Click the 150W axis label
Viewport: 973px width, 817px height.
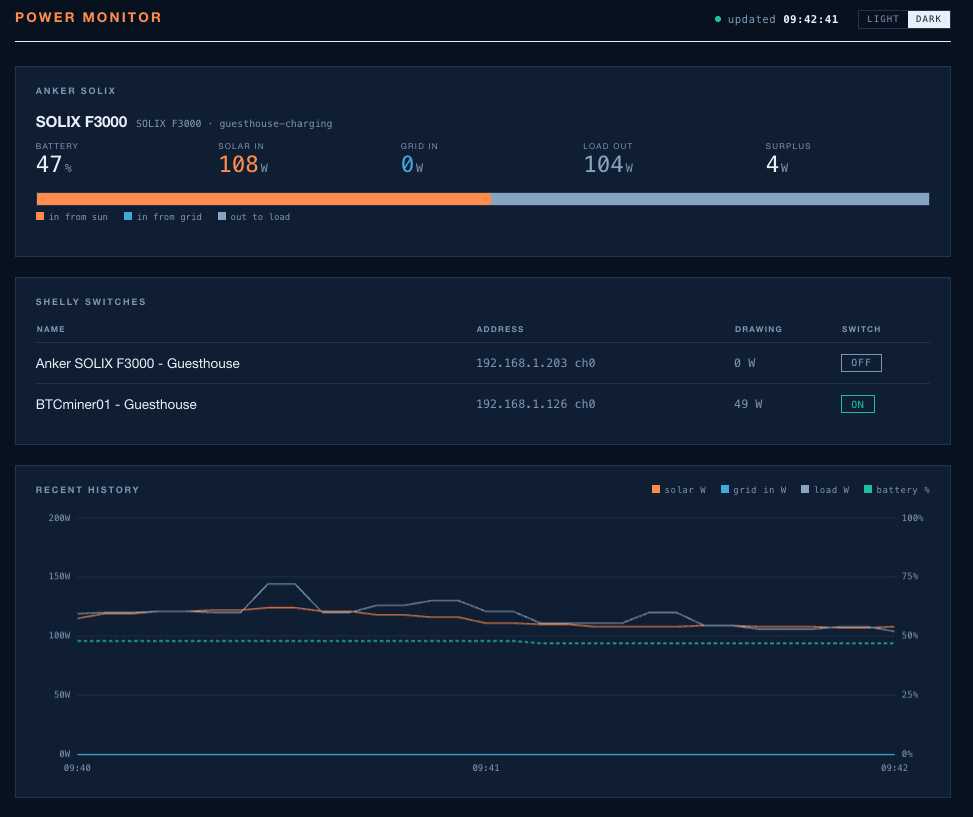60,576
